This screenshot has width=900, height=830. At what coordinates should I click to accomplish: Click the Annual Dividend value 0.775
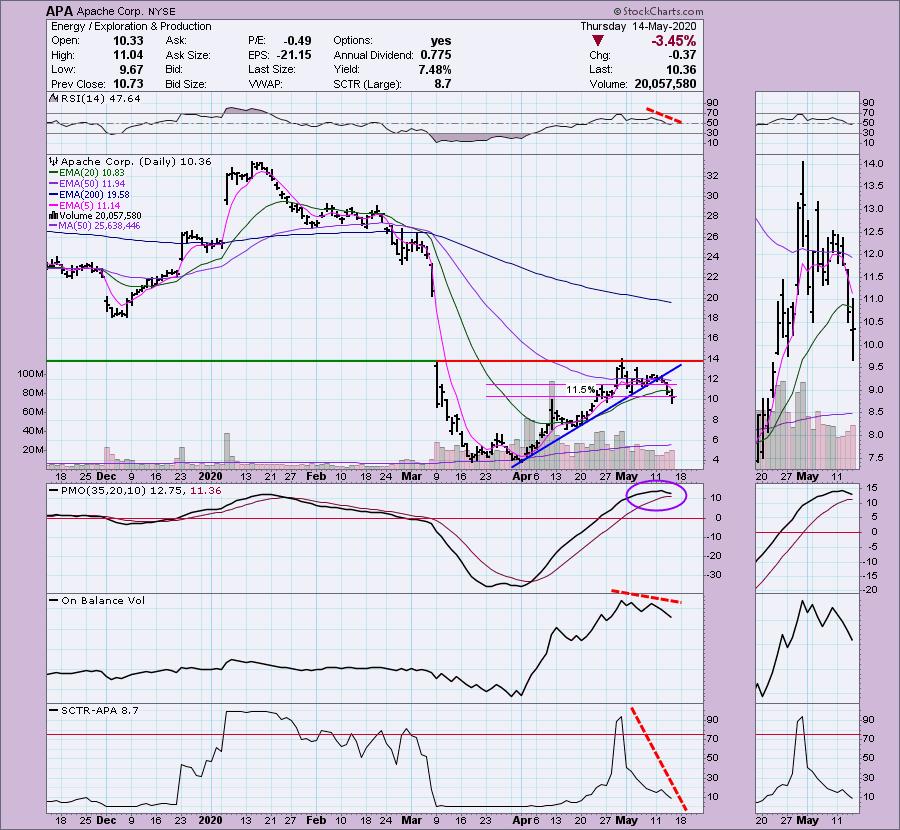pos(436,55)
